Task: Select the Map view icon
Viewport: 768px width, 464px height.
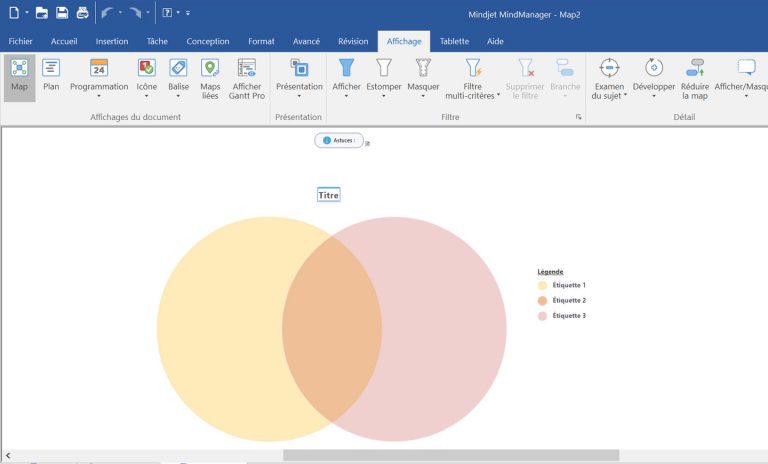Action: [x=19, y=75]
